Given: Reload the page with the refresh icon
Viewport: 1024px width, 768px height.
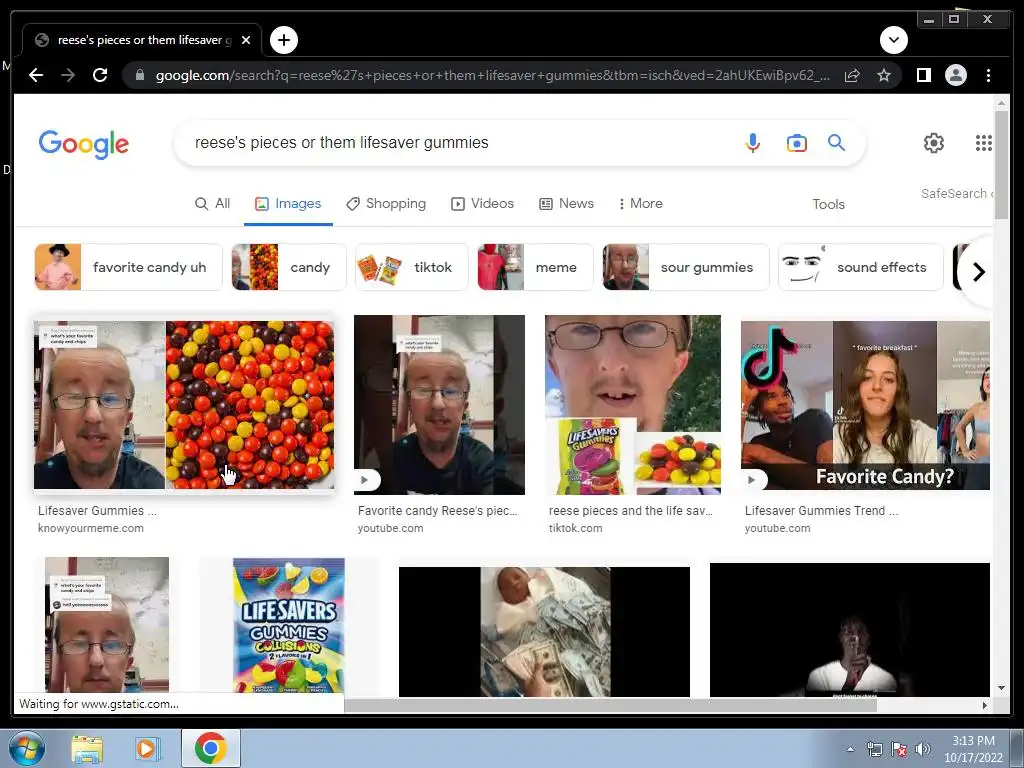Looking at the screenshot, I should (x=100, y=75).
